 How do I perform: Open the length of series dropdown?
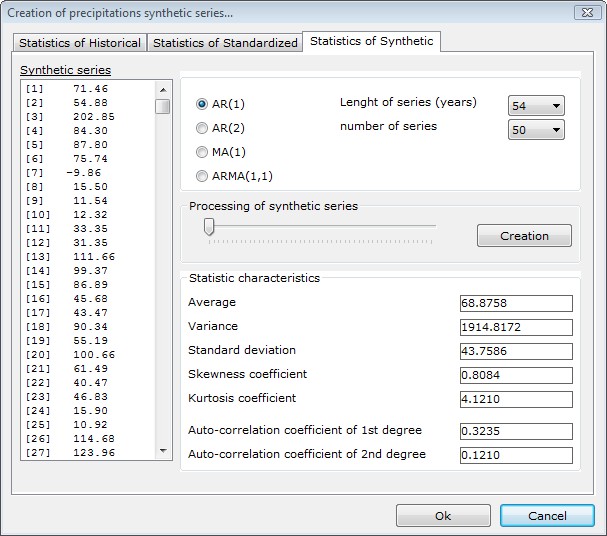537,106
